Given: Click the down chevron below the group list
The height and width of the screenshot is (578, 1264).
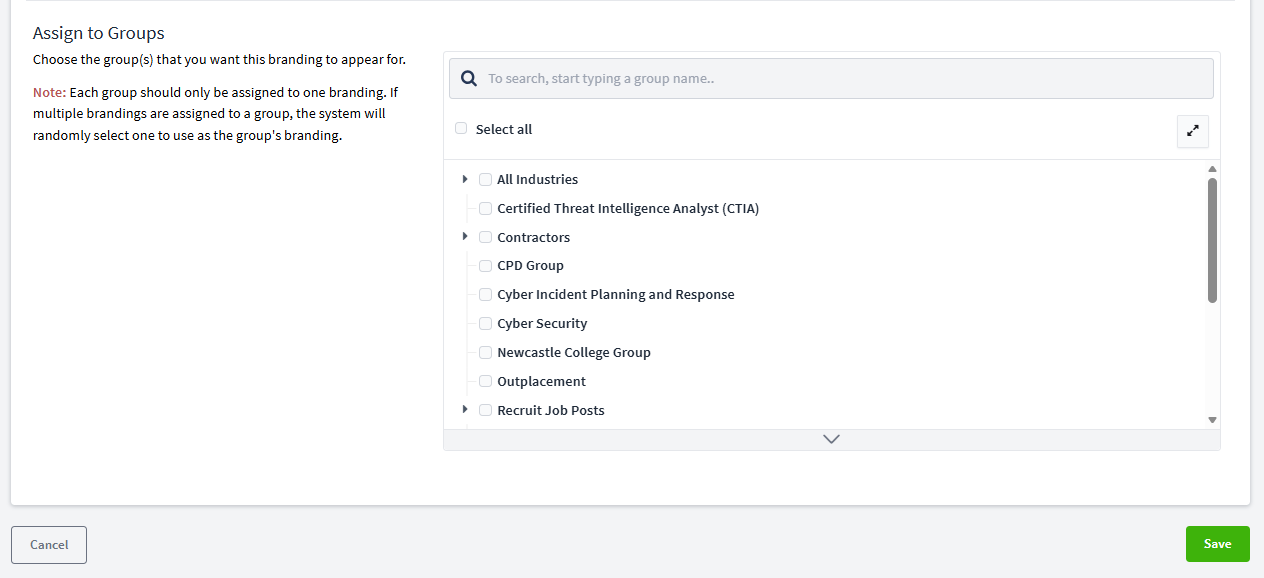Looking at the screenshot, I should pos(831,440).
